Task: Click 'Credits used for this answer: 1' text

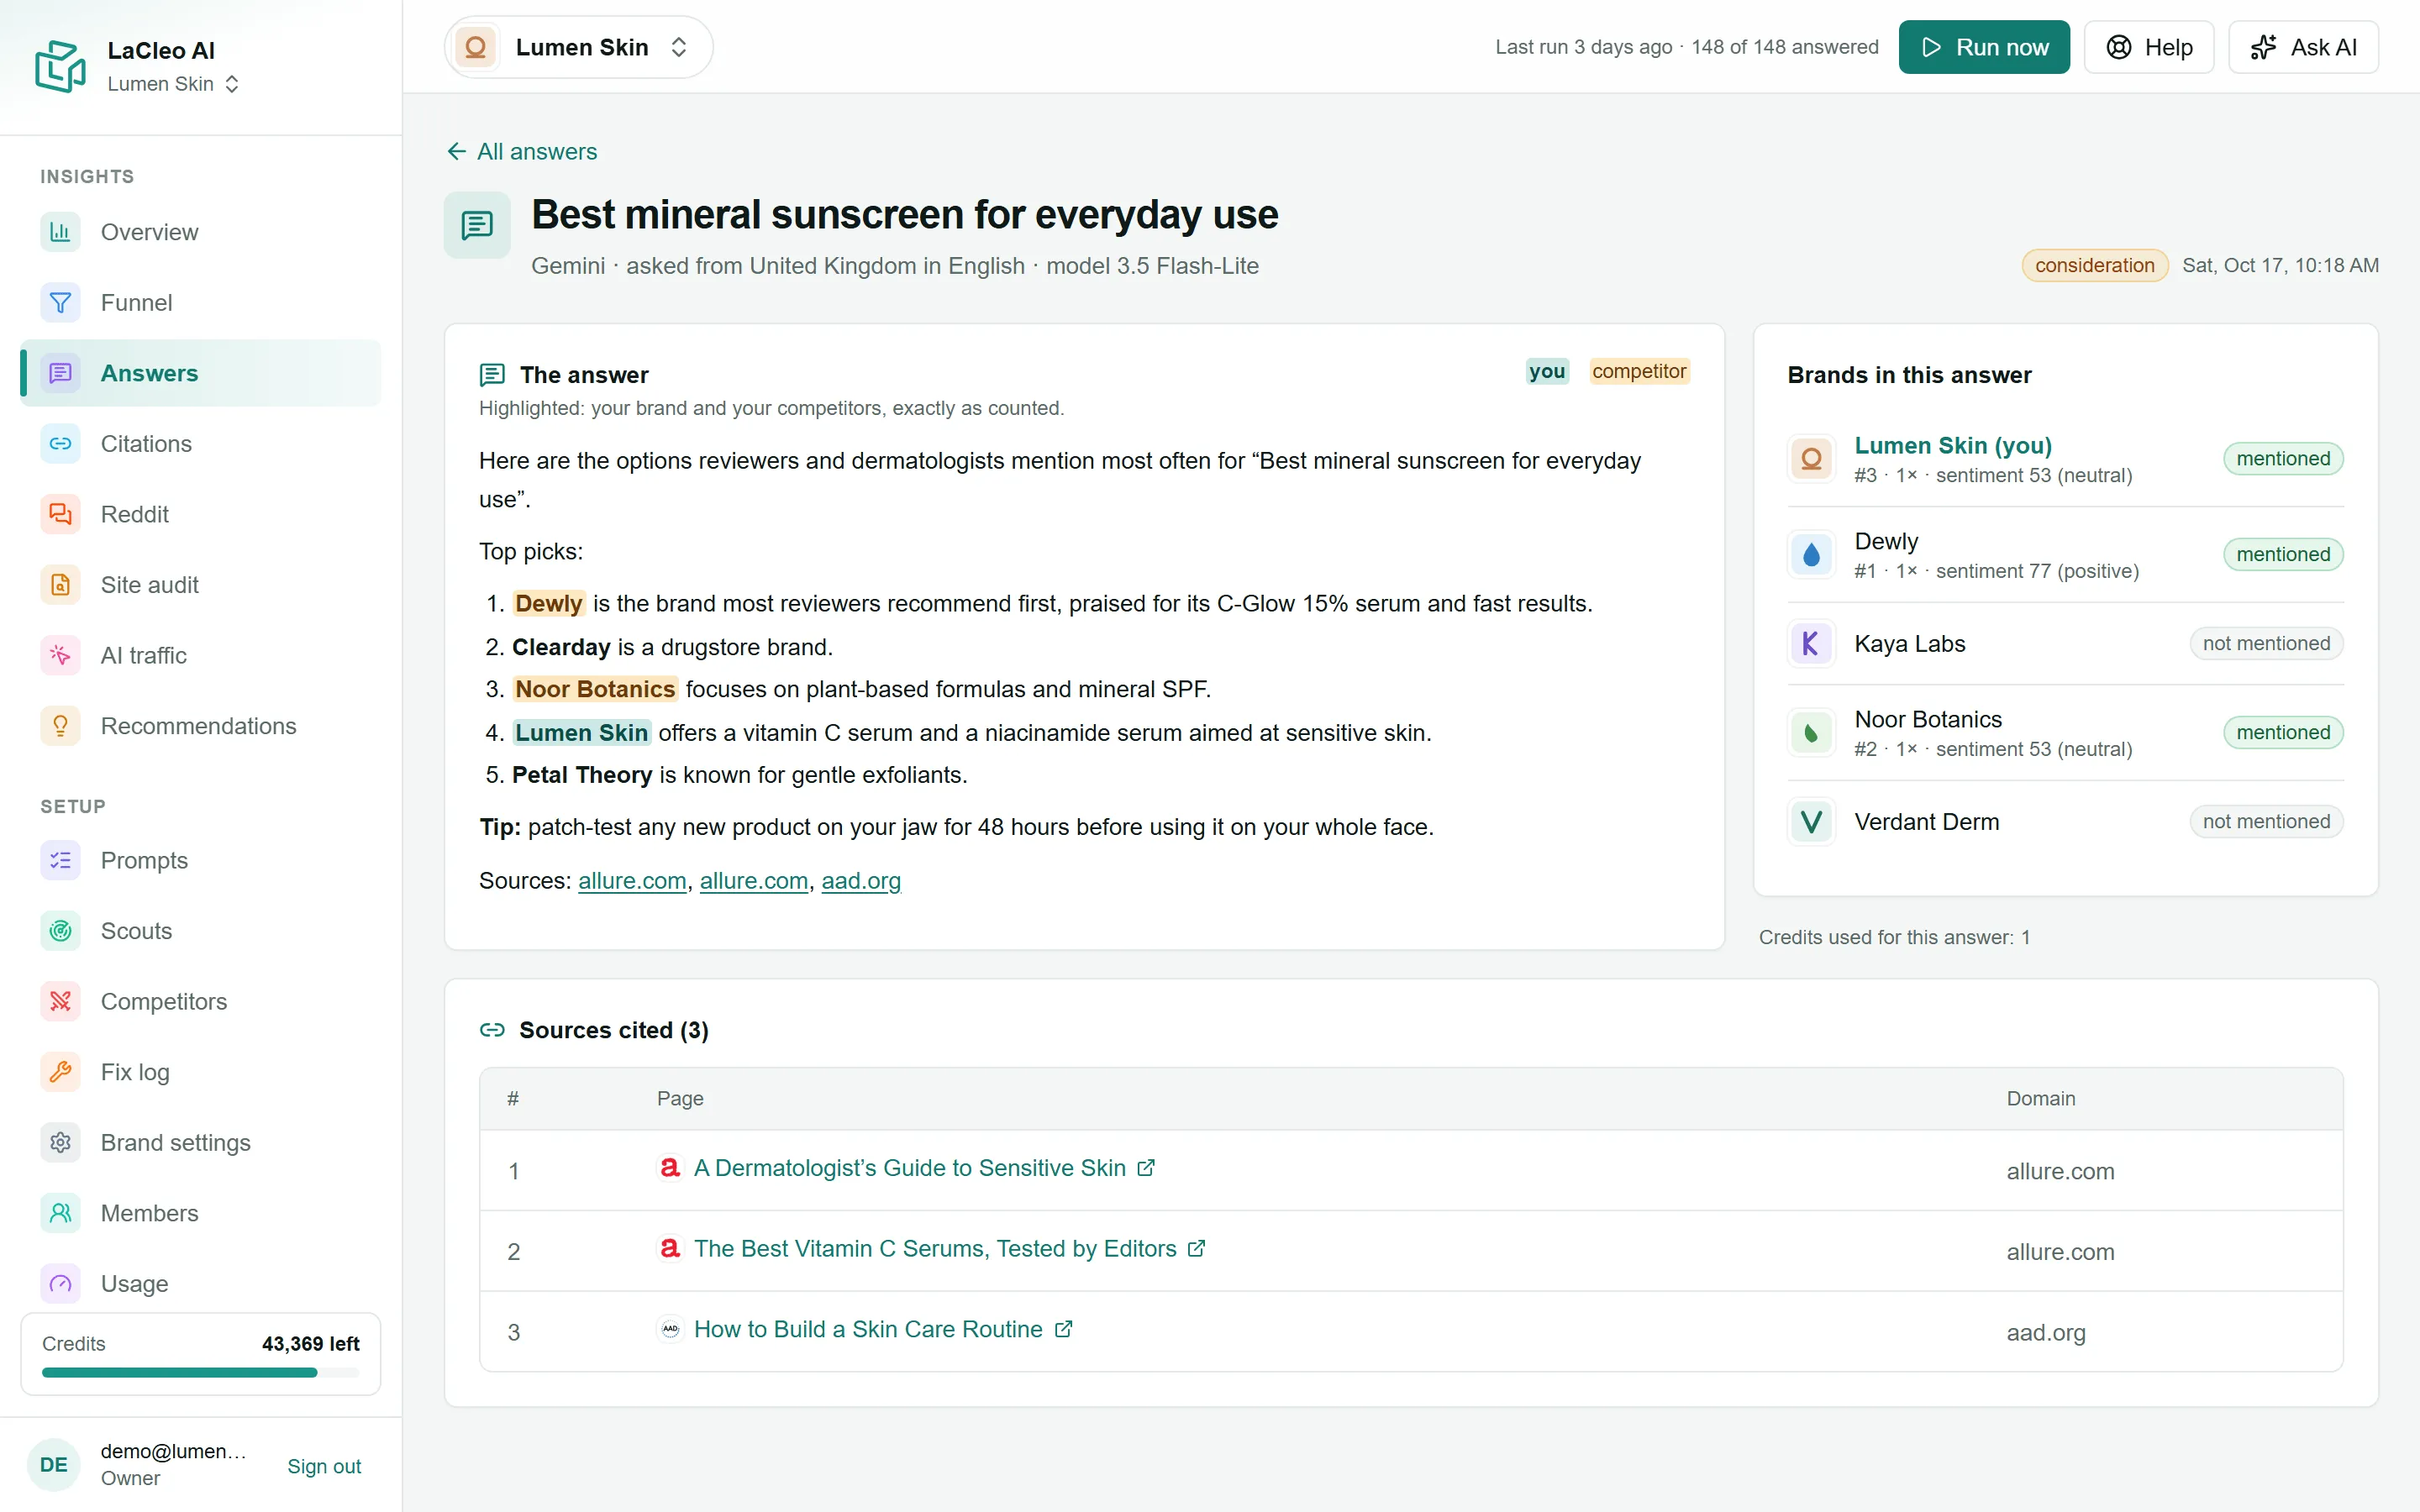Action: [x=1894, y=937]
